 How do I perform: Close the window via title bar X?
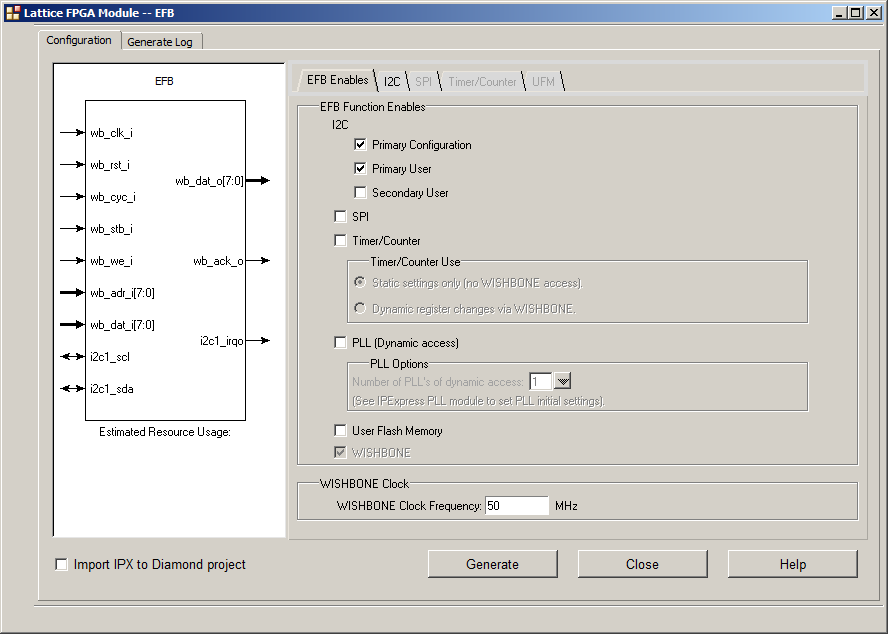click(873, 12)
